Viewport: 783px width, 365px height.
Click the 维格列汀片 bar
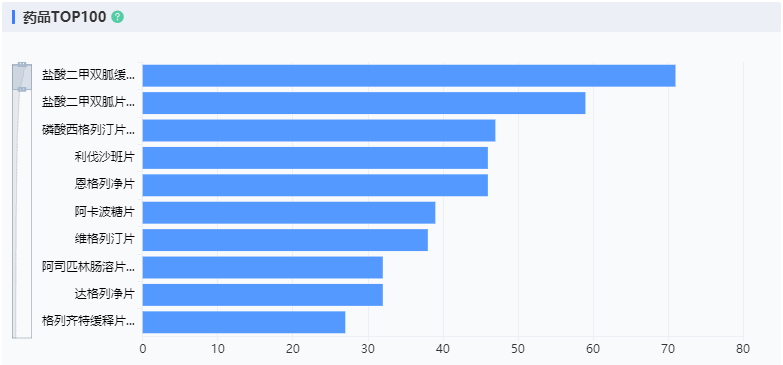pos(285,241)
